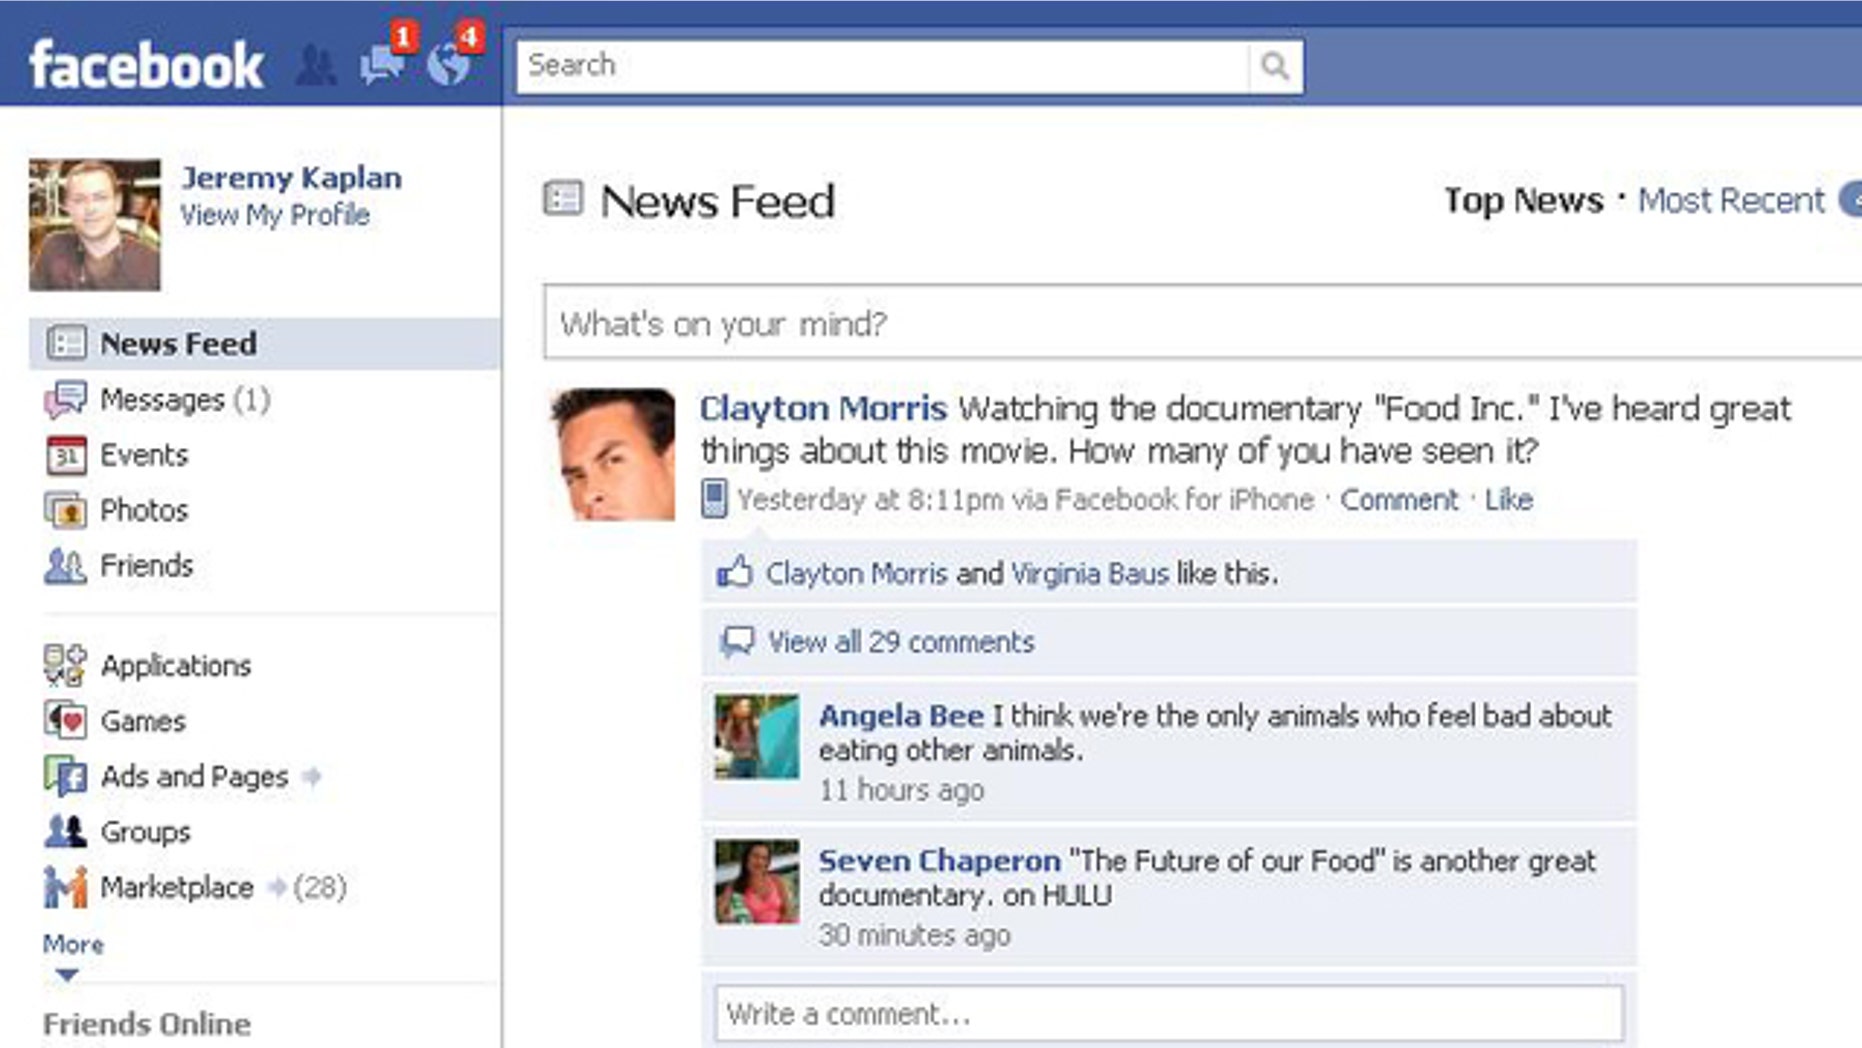The height and width of the screenshot is (1048, 1862).
Task: Click What's on your mind box
Action: pyautogui.click(x=1203, y=322)
